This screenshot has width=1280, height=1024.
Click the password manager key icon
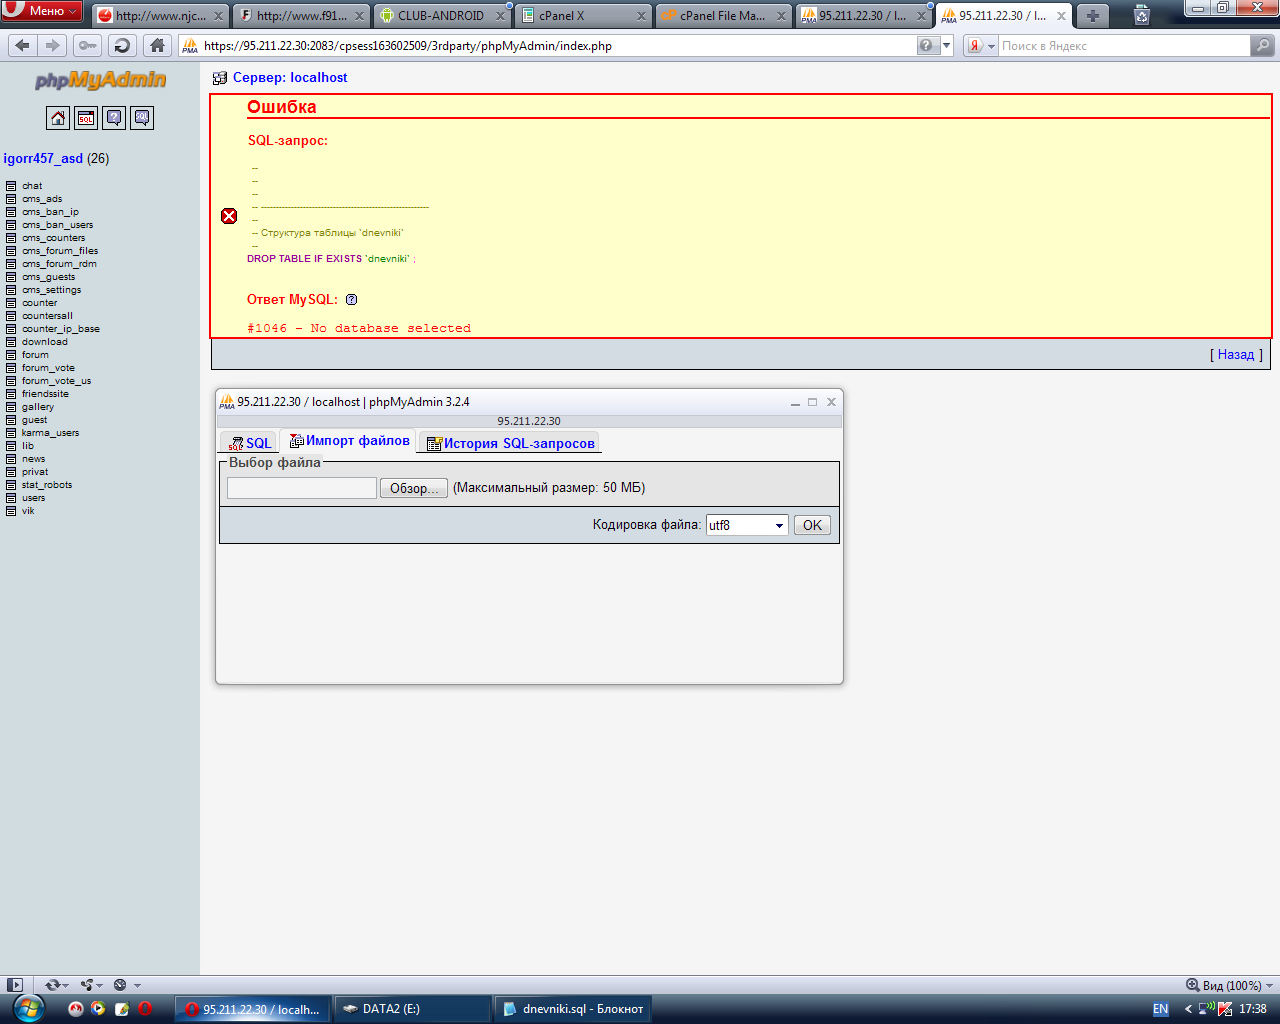pyautogui.click(x=88, y=45)
